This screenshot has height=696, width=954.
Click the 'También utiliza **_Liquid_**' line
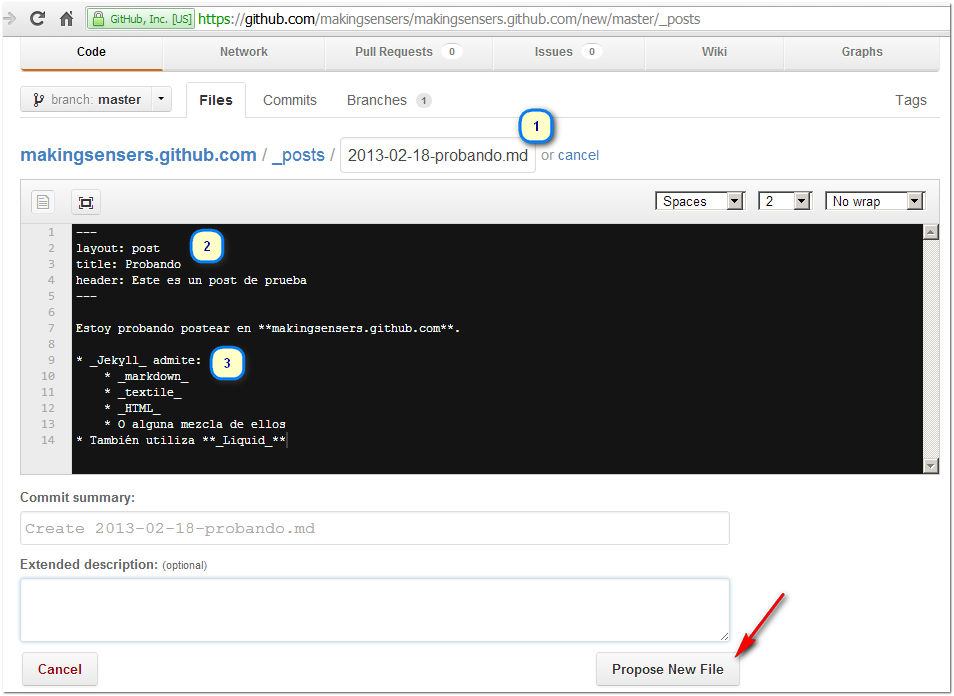pyautogui.click(x=181, y=440)
